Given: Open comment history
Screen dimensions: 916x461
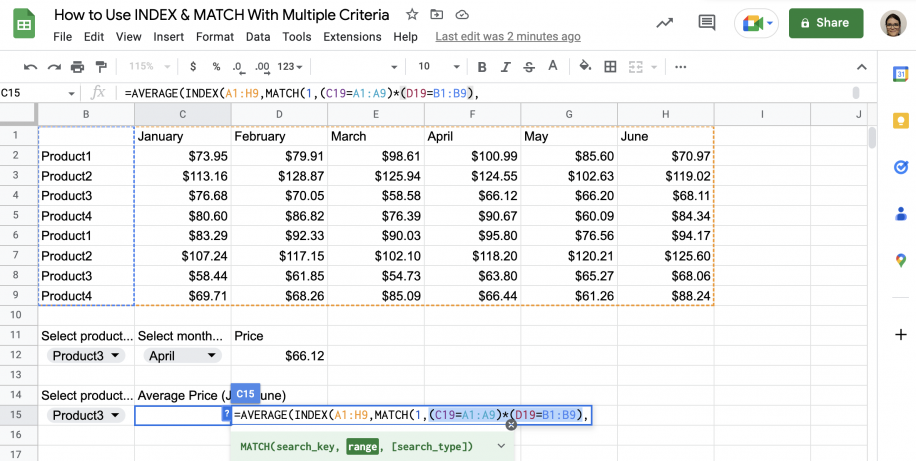Looking at the screenshot, I should tap(707, 23).
